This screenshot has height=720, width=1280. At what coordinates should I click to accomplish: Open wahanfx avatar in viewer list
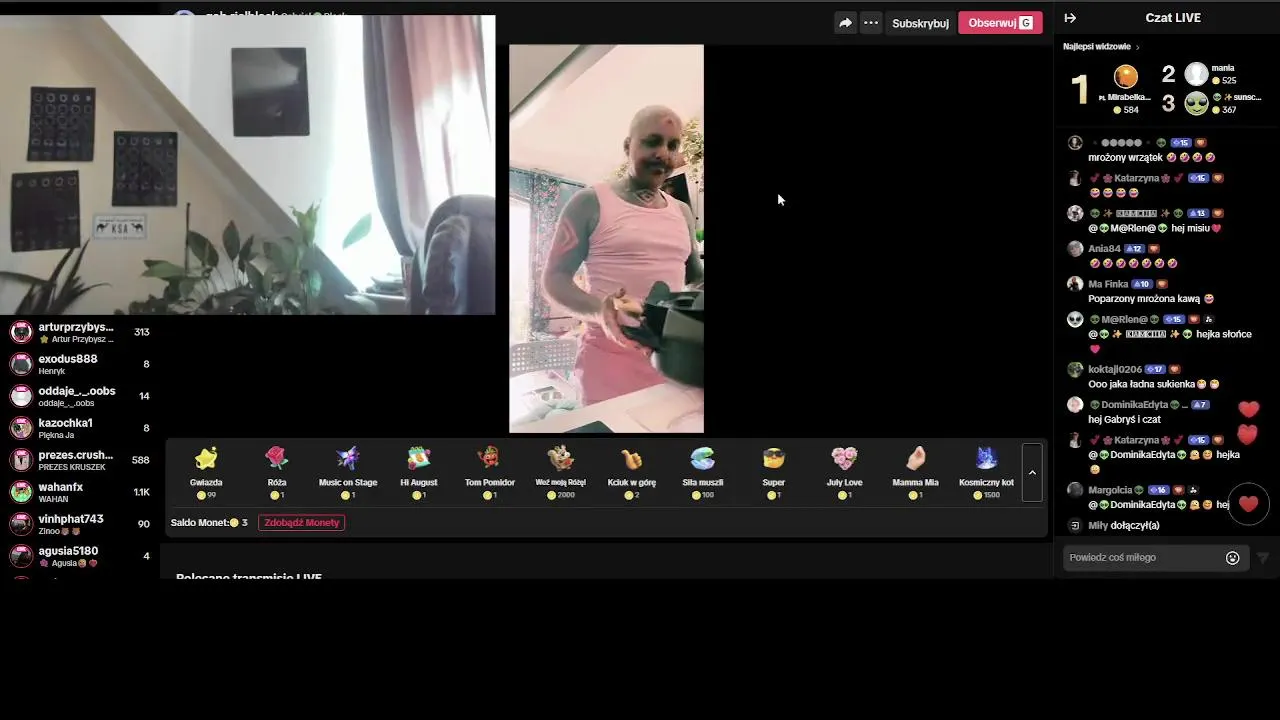[21, 492]
